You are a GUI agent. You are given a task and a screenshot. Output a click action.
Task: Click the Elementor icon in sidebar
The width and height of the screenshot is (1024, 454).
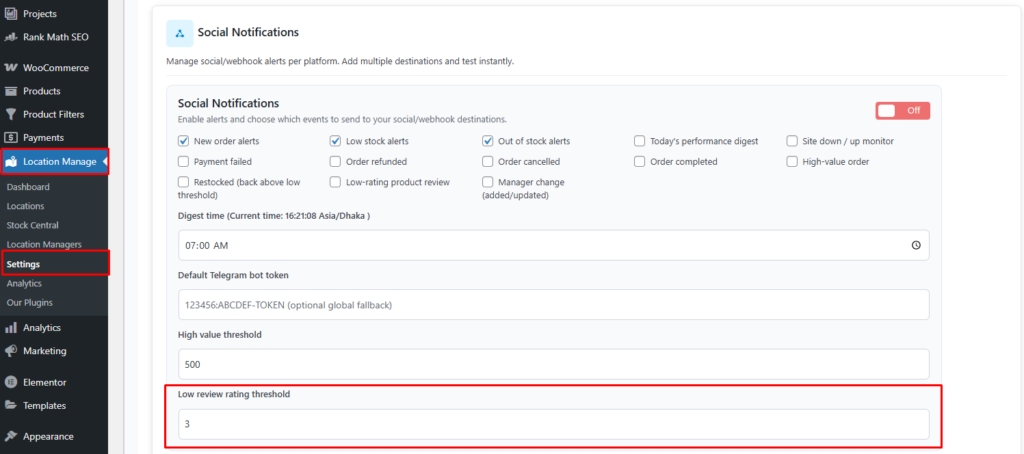coord(11,382)
